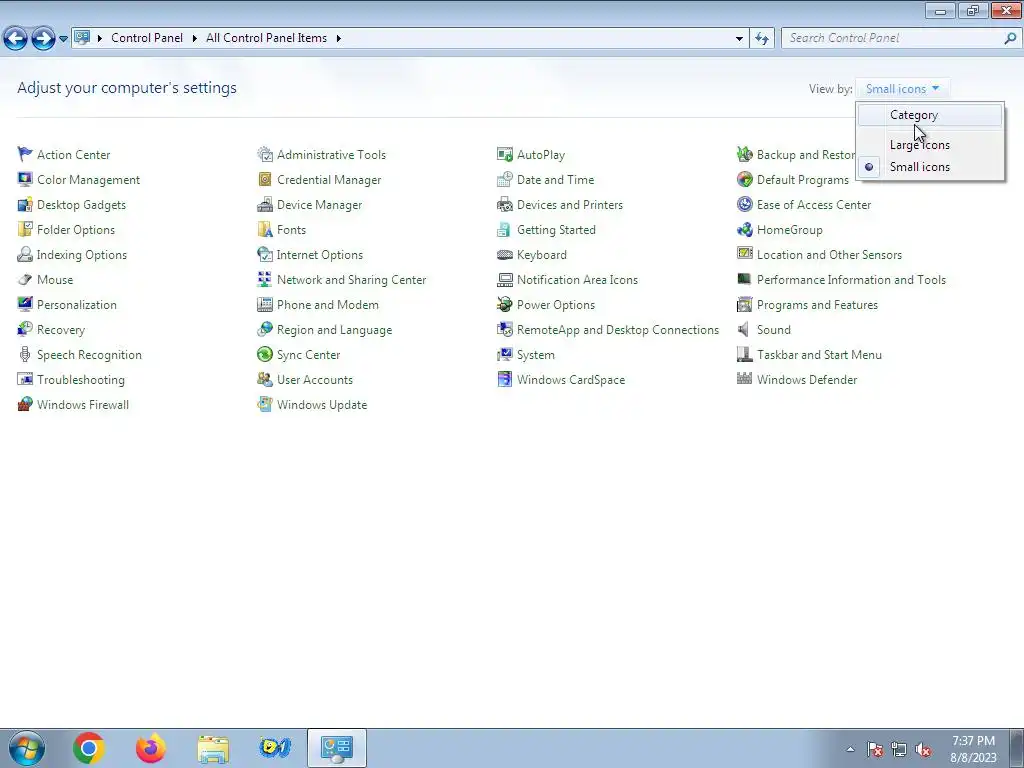Viewport: 1024px width, 768px height.
Task: Open Notification Area Icons
Action: tap(577, 280)
